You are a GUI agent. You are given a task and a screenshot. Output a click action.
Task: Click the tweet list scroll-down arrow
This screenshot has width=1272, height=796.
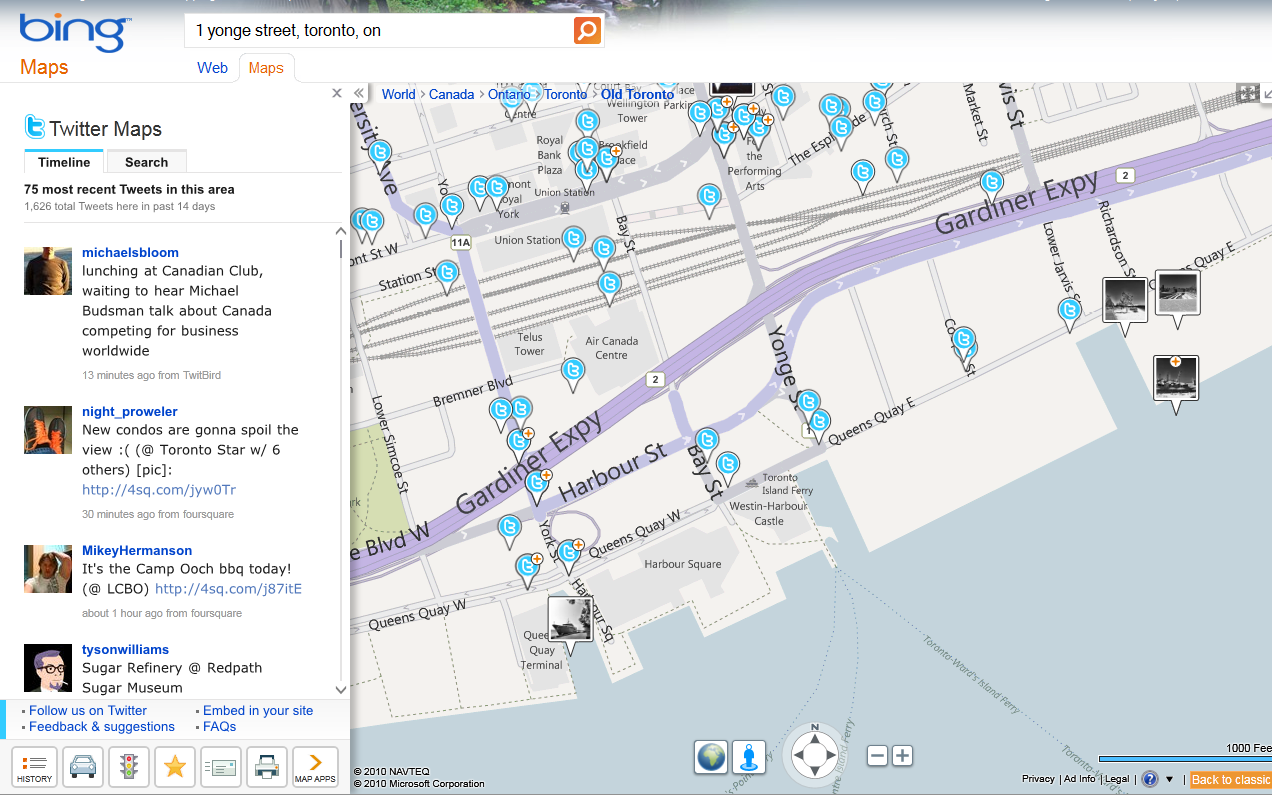pyautogui.click(x=341, y=689)
